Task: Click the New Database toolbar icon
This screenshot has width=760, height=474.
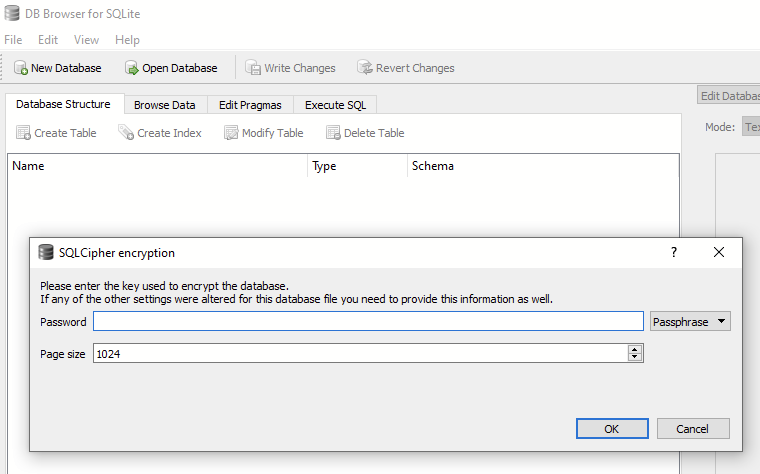Action: click(x=21, y=68)
